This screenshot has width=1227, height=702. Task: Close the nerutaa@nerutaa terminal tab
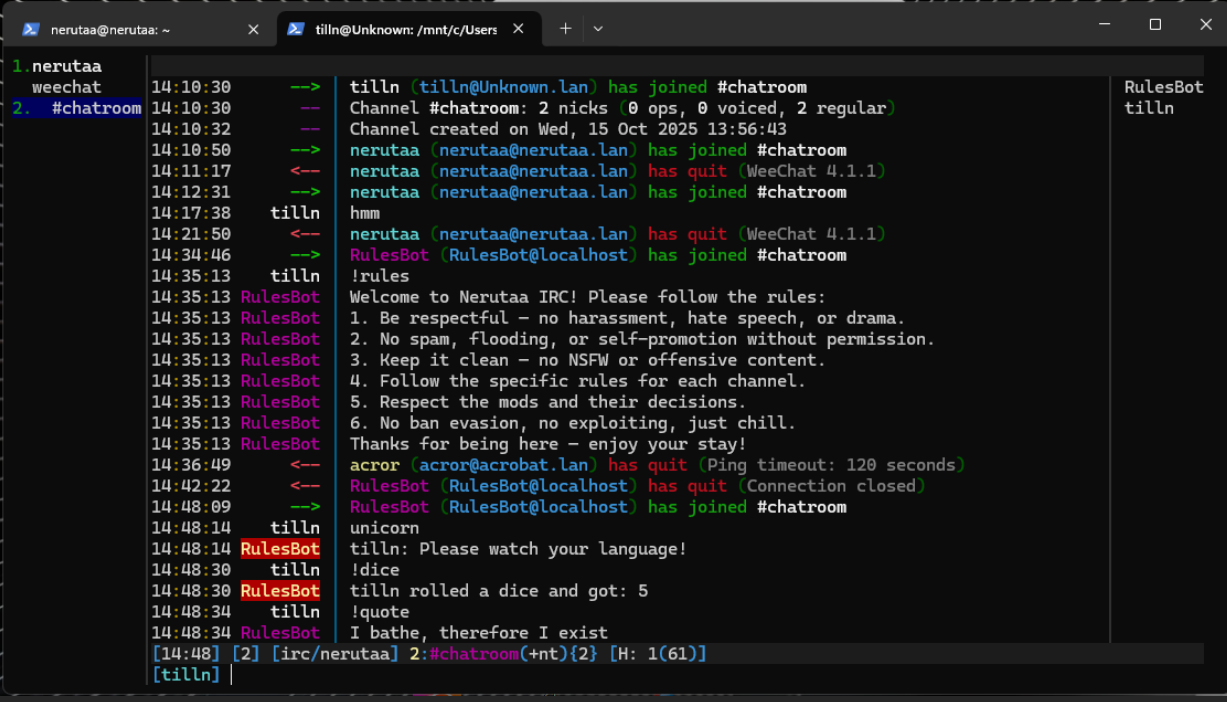tap(253, 30)
